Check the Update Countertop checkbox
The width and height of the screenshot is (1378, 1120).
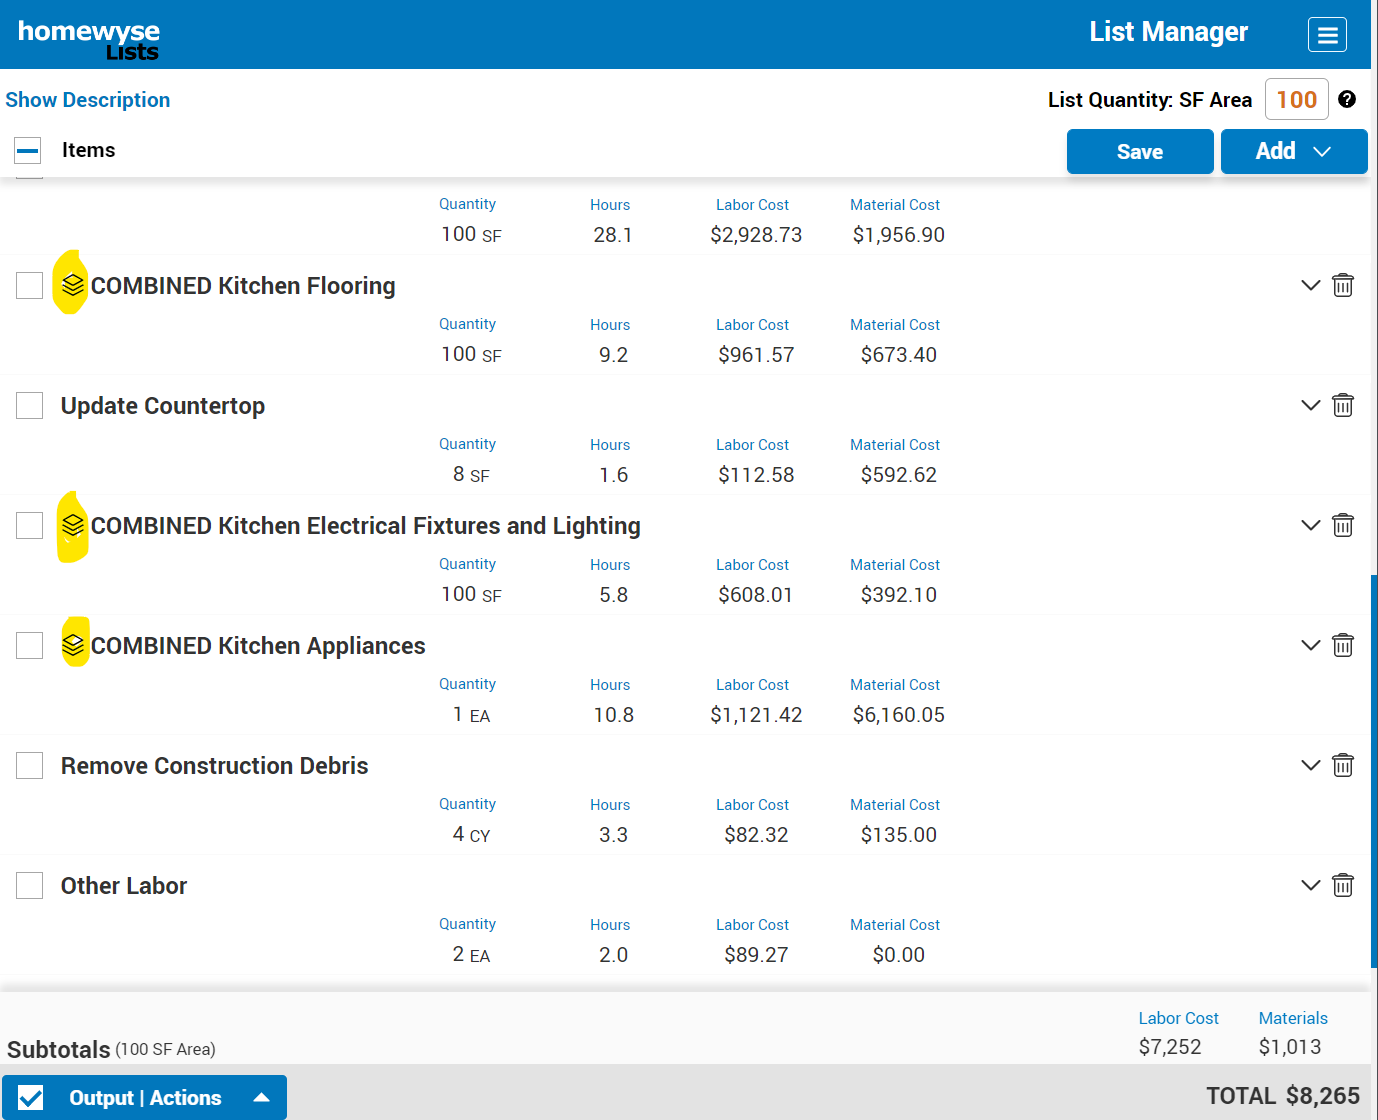[30, 406]
